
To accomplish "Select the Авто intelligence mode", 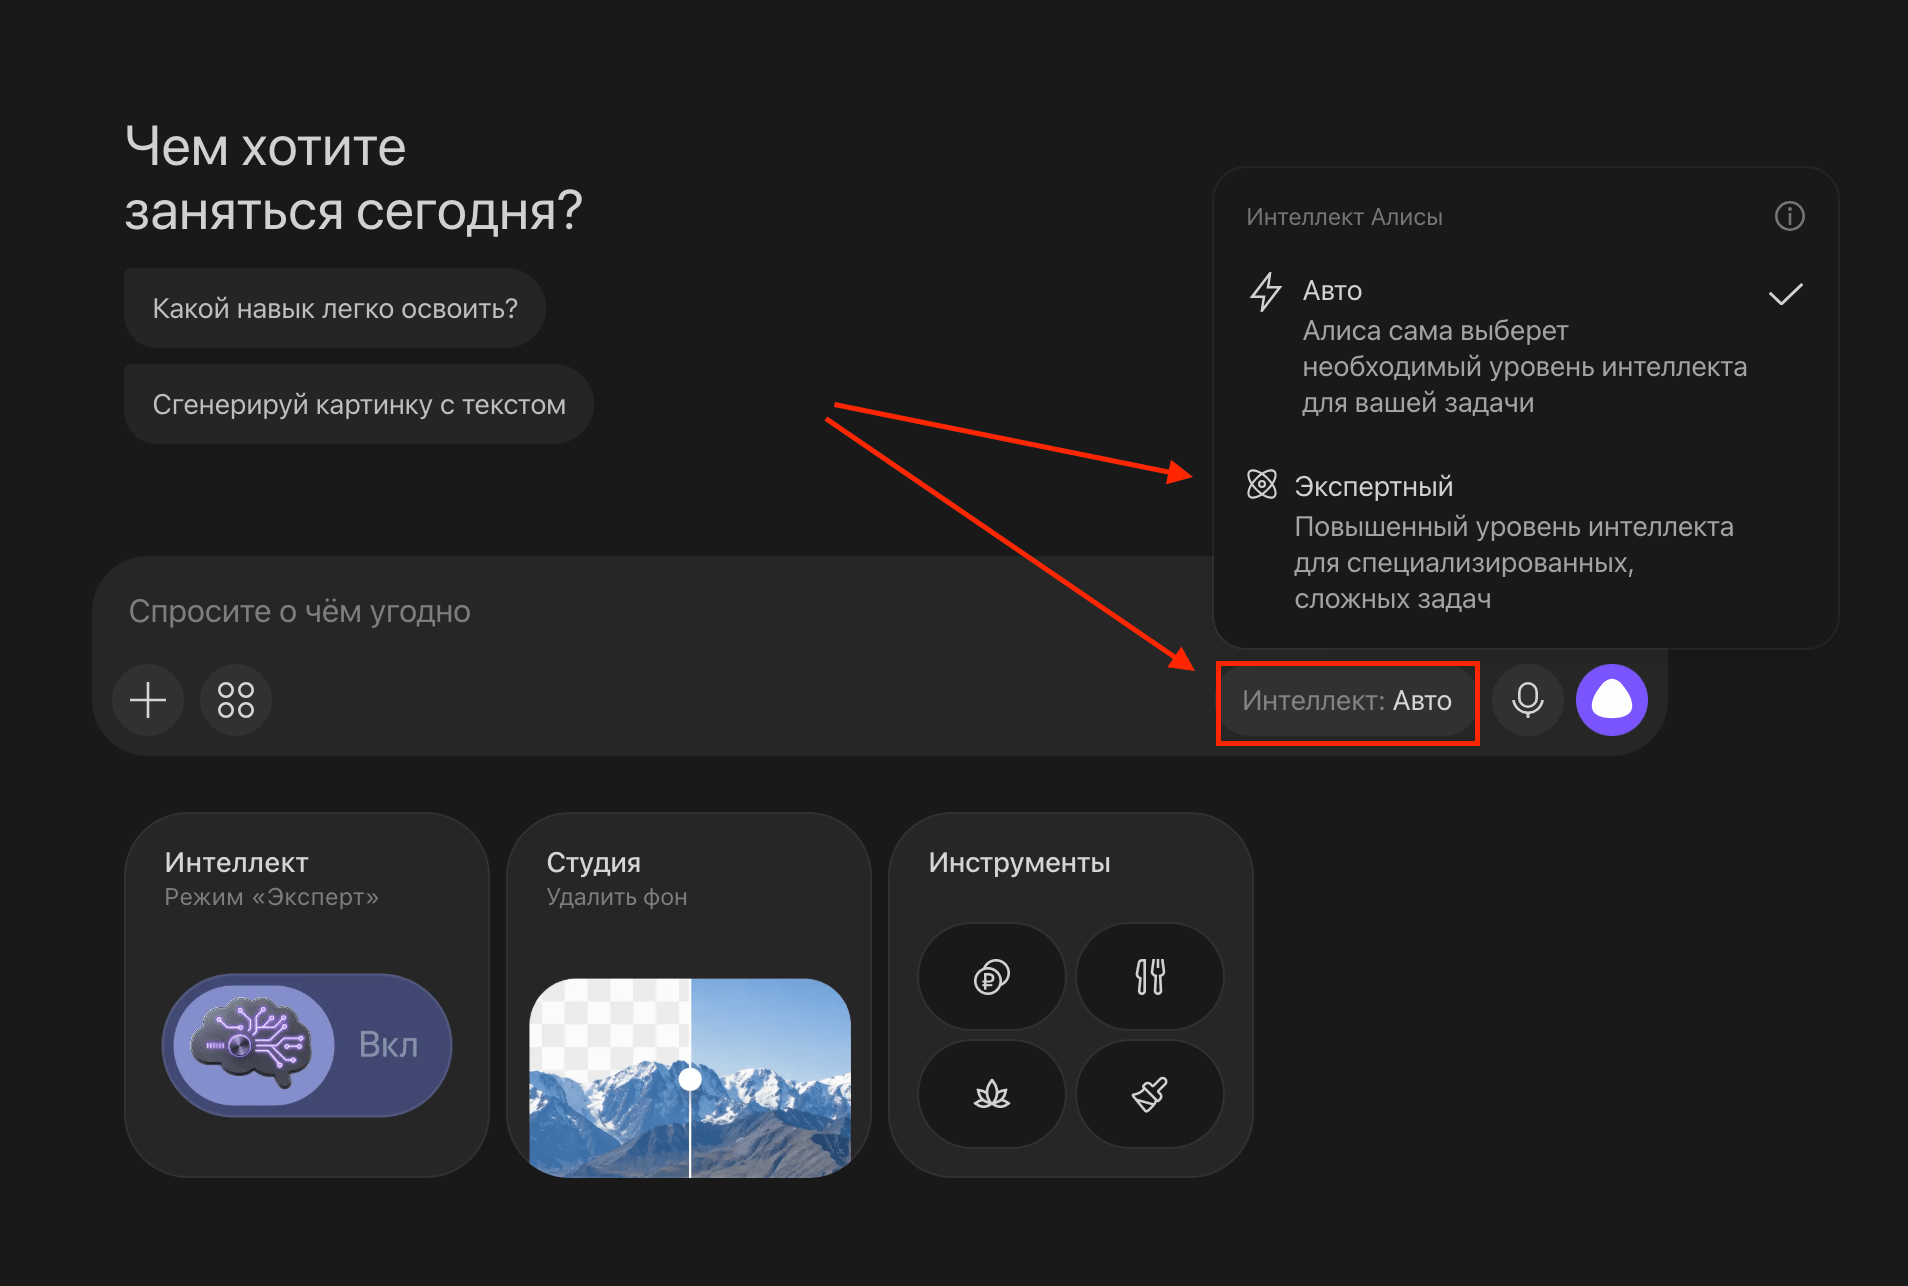I will [1526, 346].
